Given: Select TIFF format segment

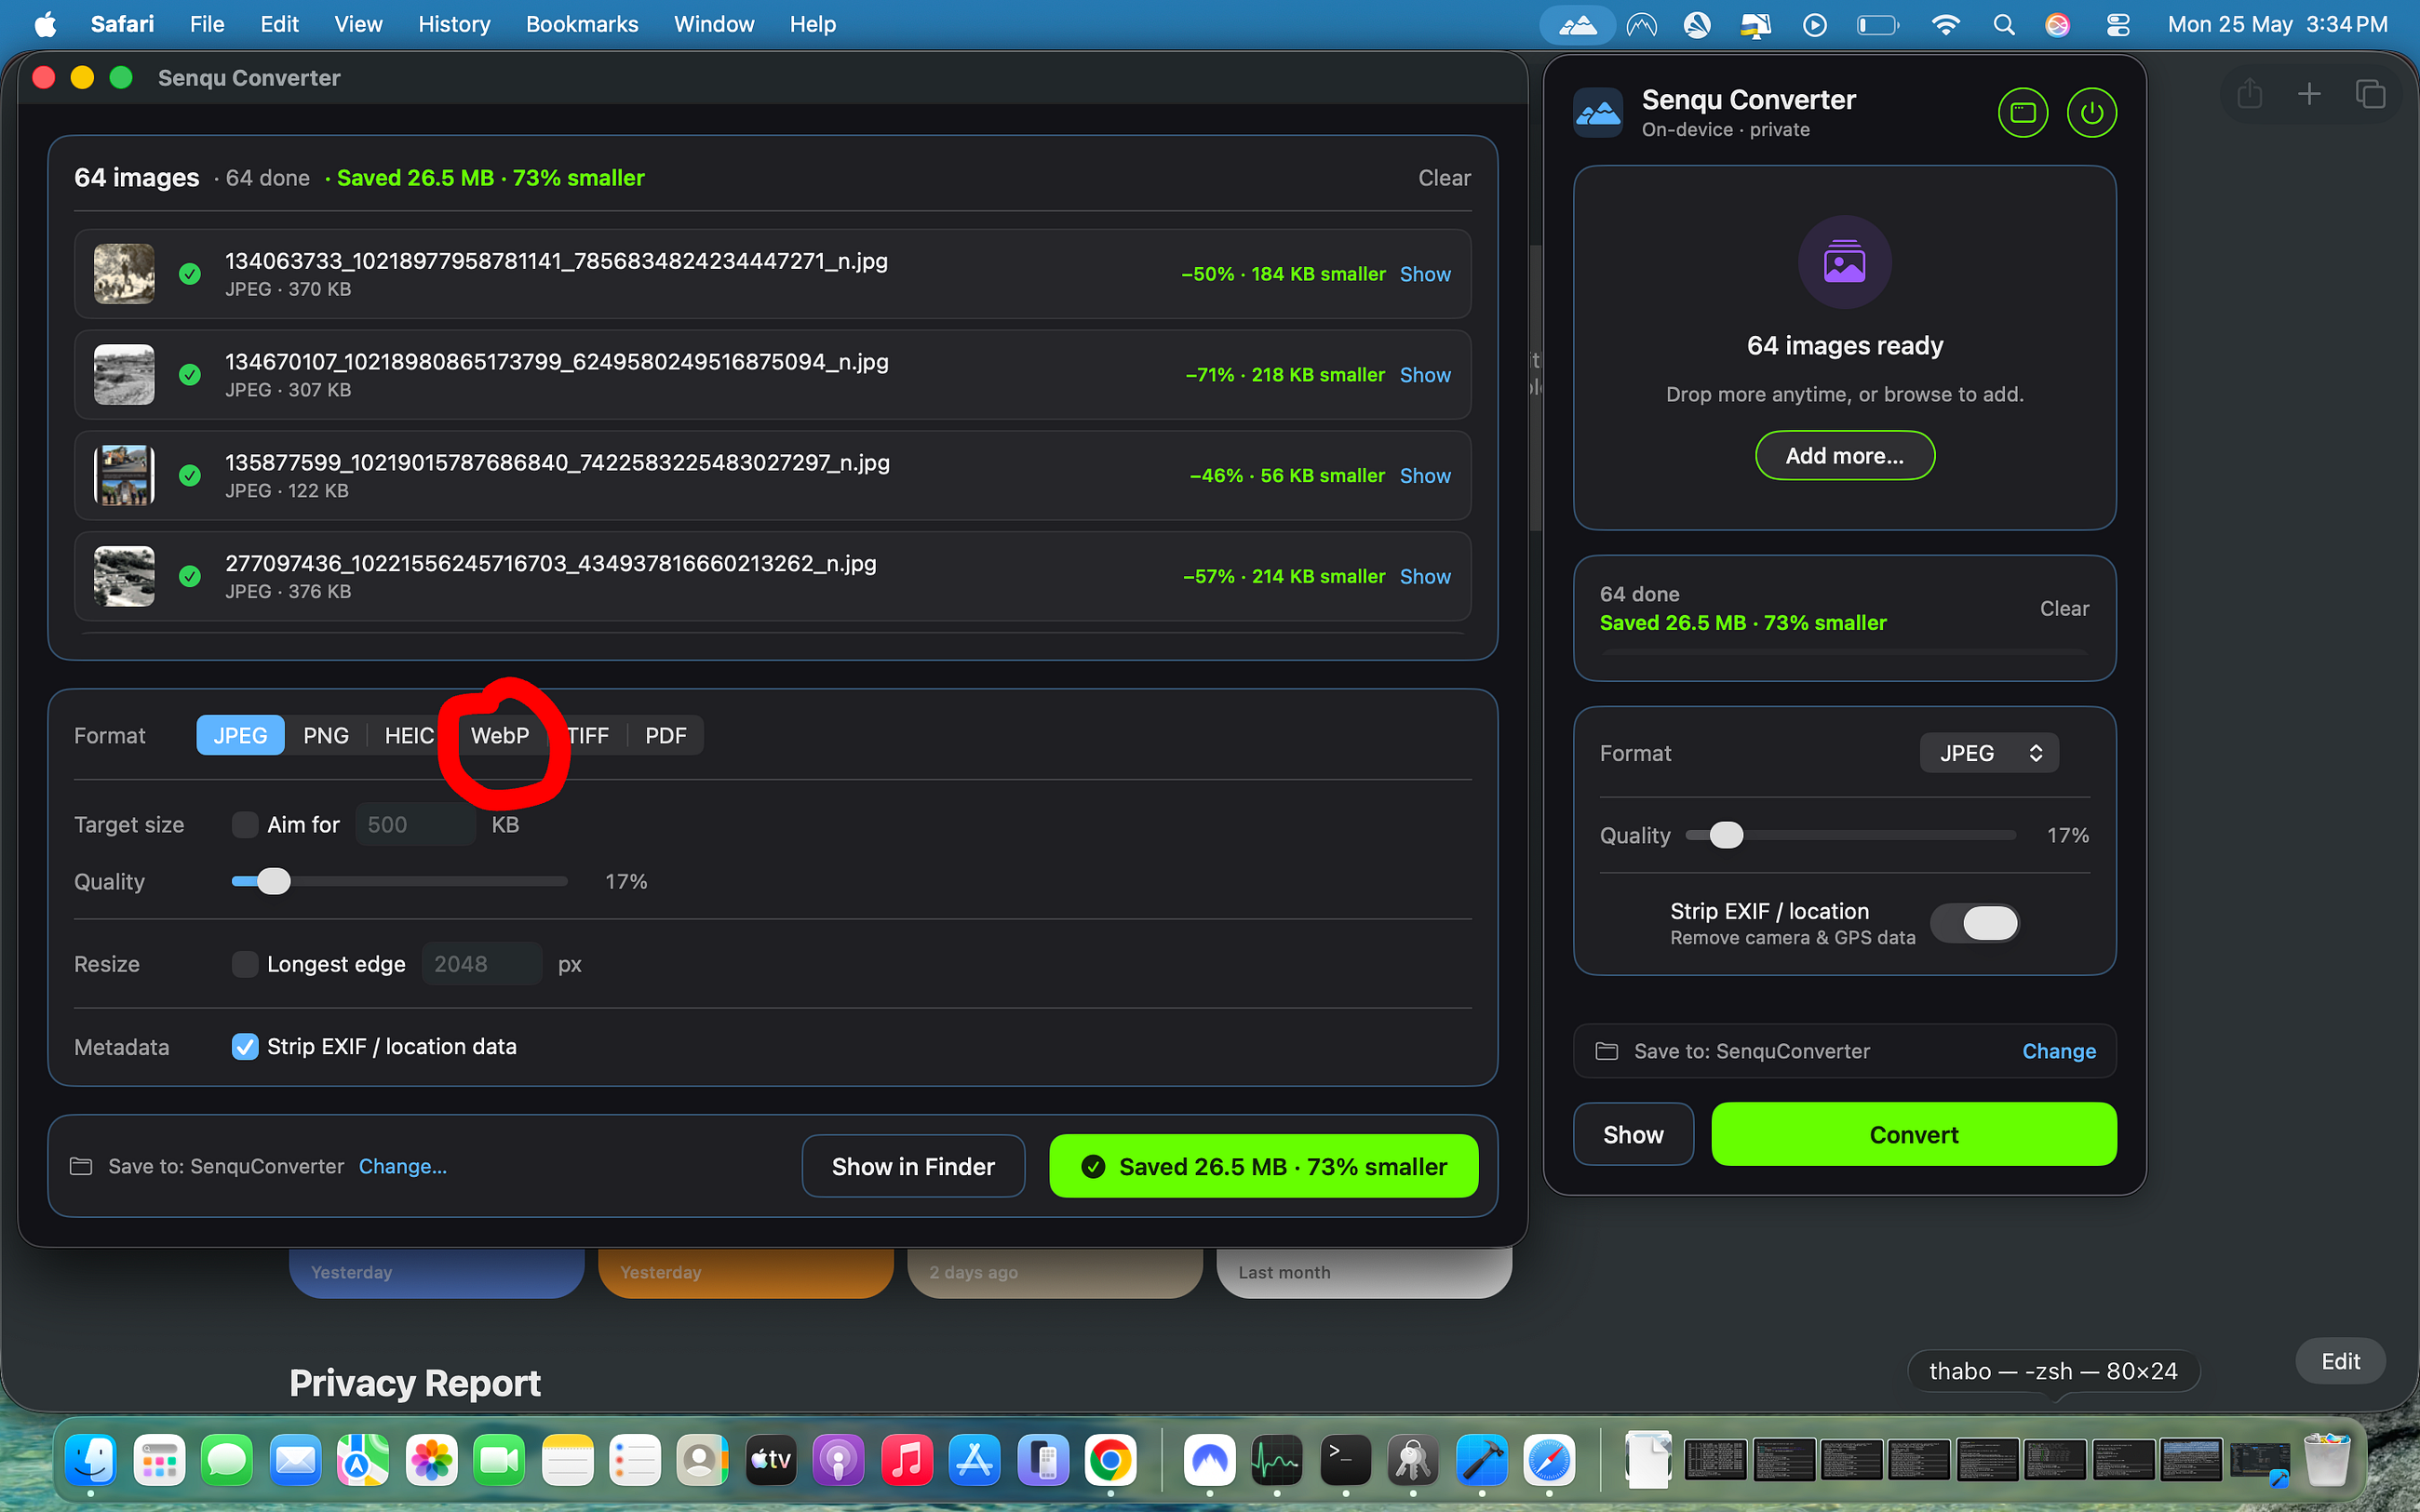Looking at the screenshot, I should pyautogui.click(x=588, y=736).
